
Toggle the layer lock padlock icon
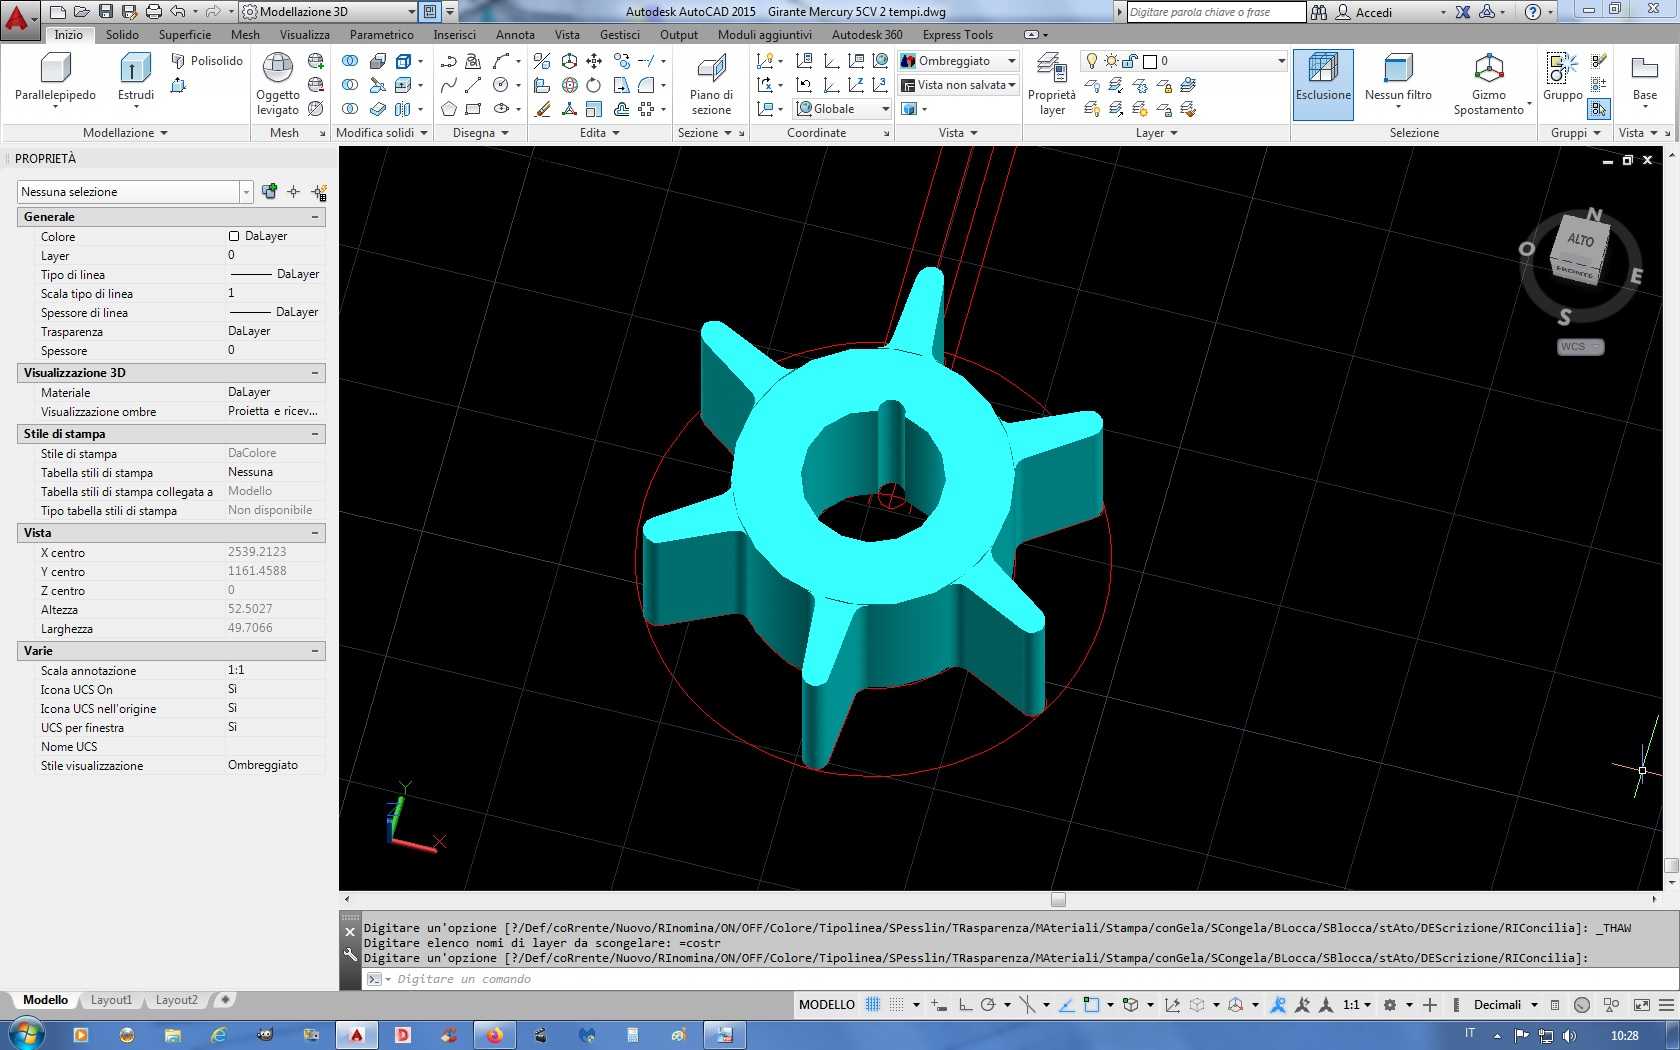1130,61
